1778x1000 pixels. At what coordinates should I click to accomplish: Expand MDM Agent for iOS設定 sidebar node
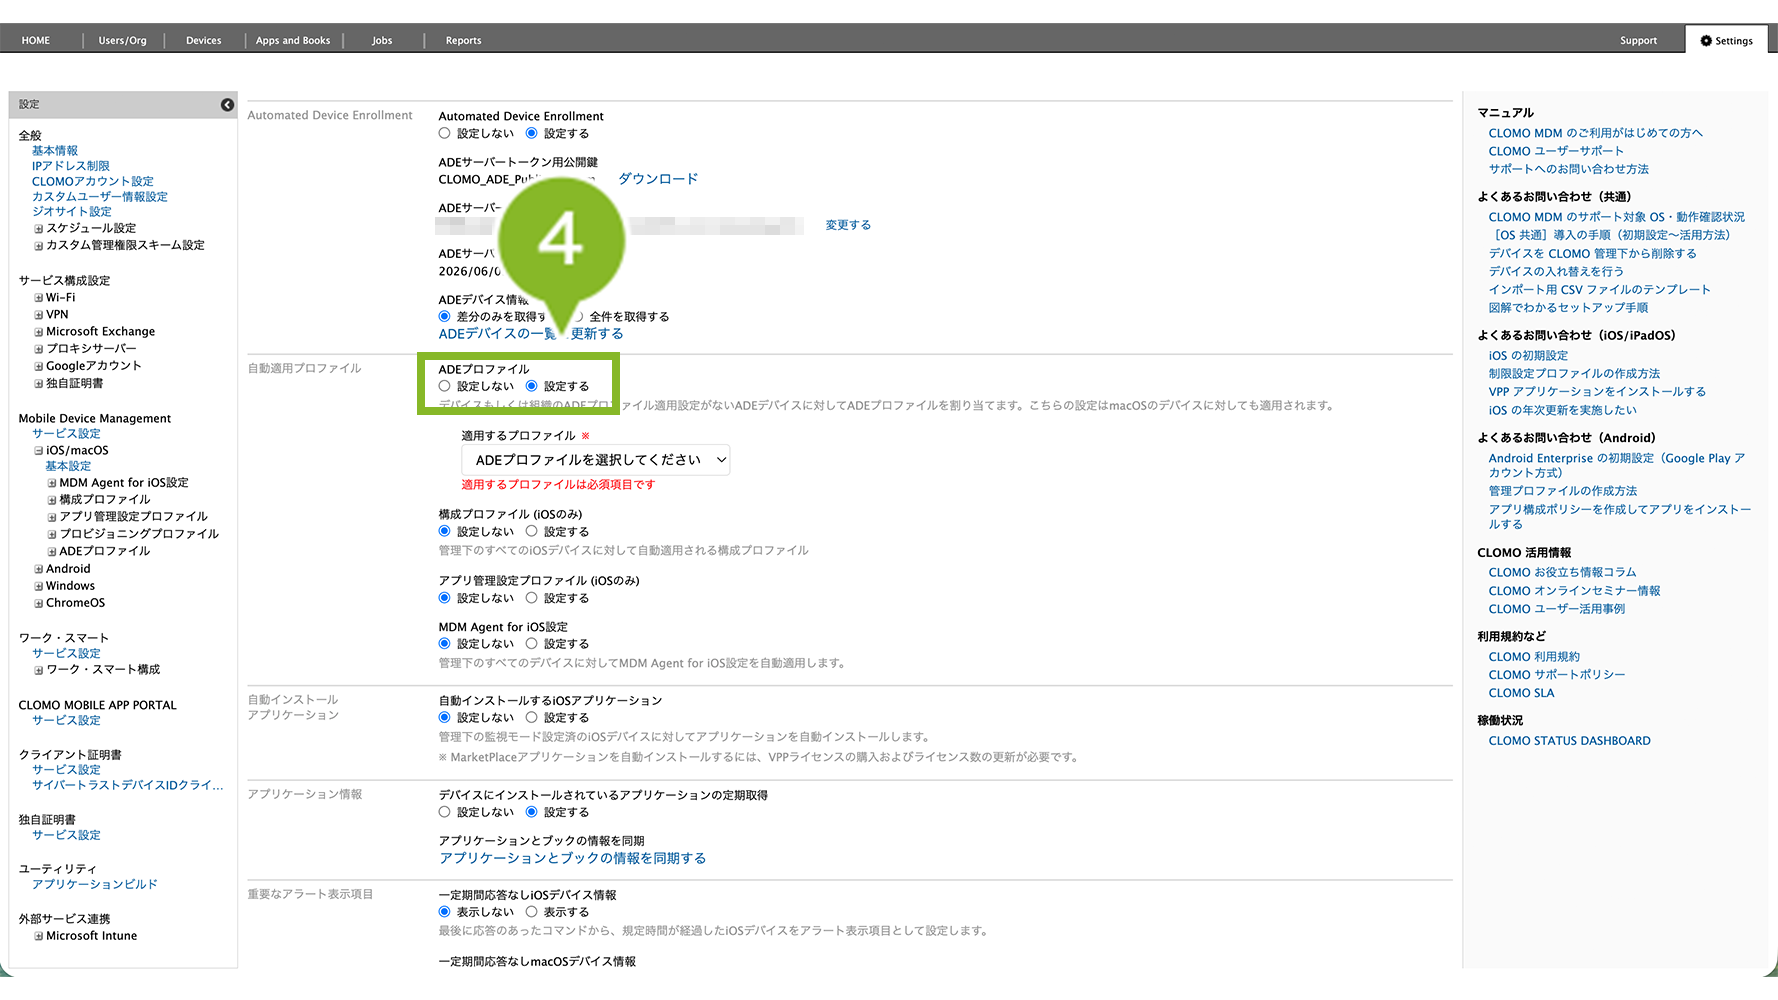click(52, 483)
